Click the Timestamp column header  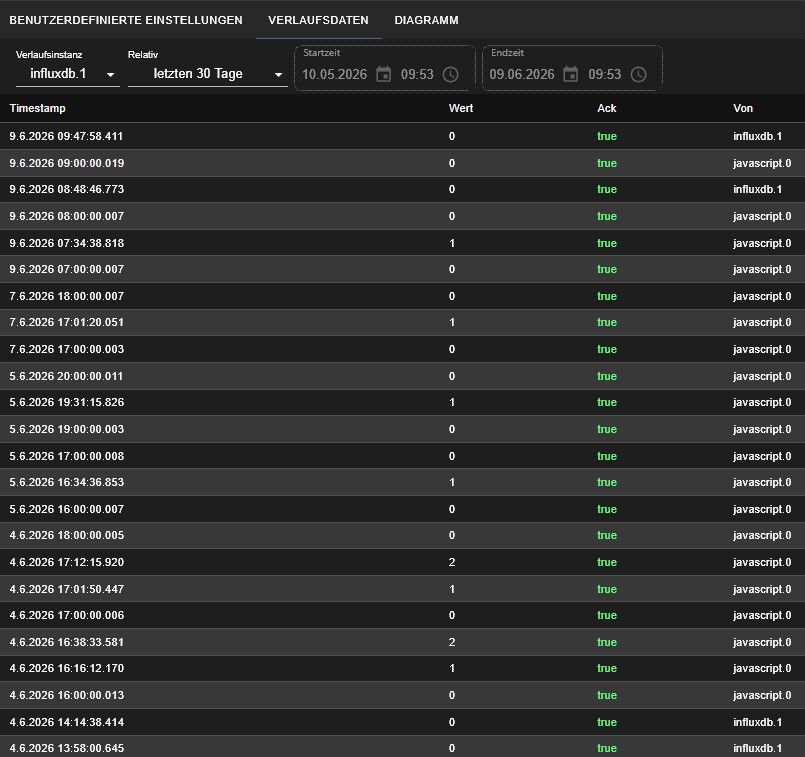(x=37, y=108)
